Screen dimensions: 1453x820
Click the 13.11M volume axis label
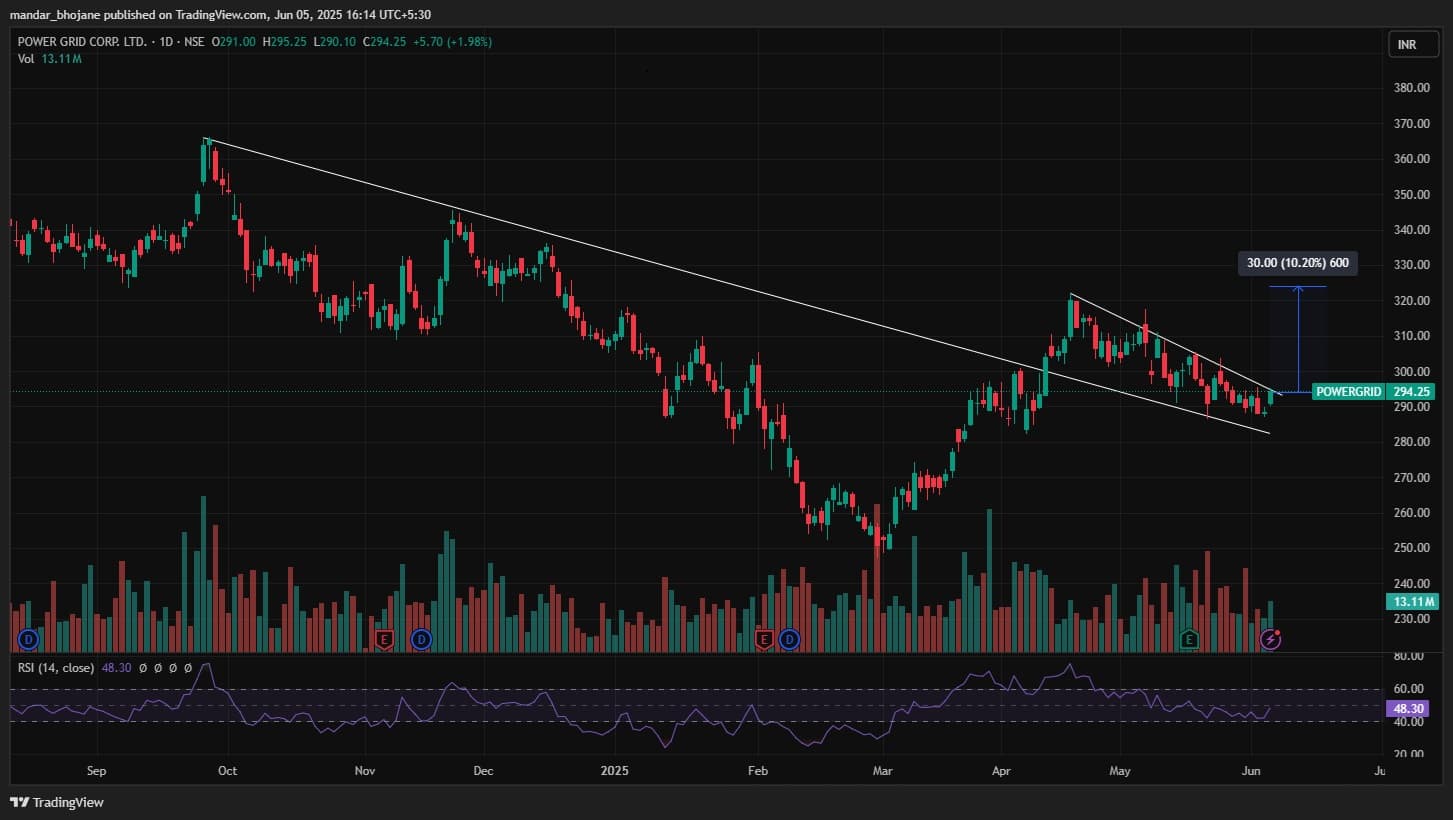coord(1412,601)
